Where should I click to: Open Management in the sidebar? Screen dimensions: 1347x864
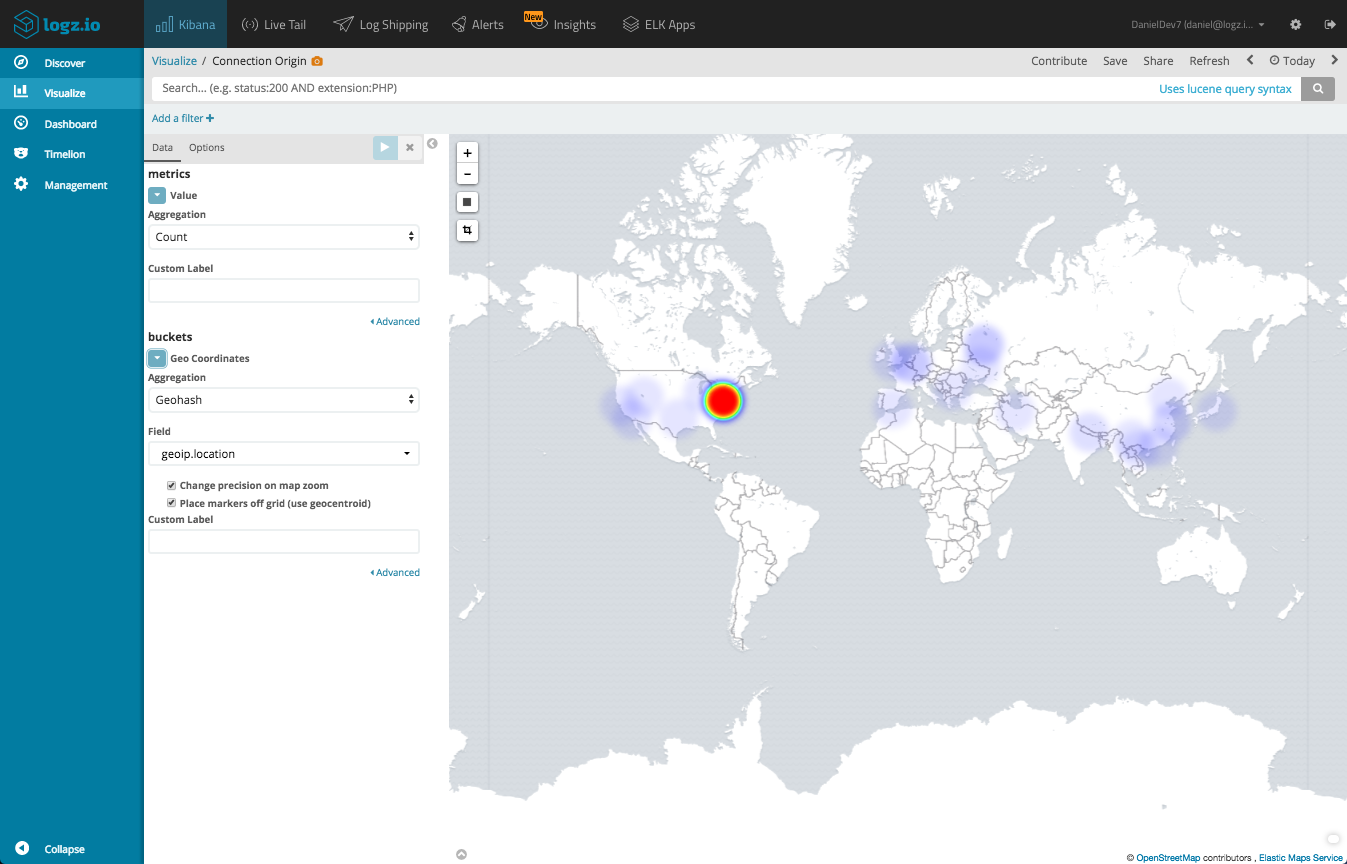point(72,185)
